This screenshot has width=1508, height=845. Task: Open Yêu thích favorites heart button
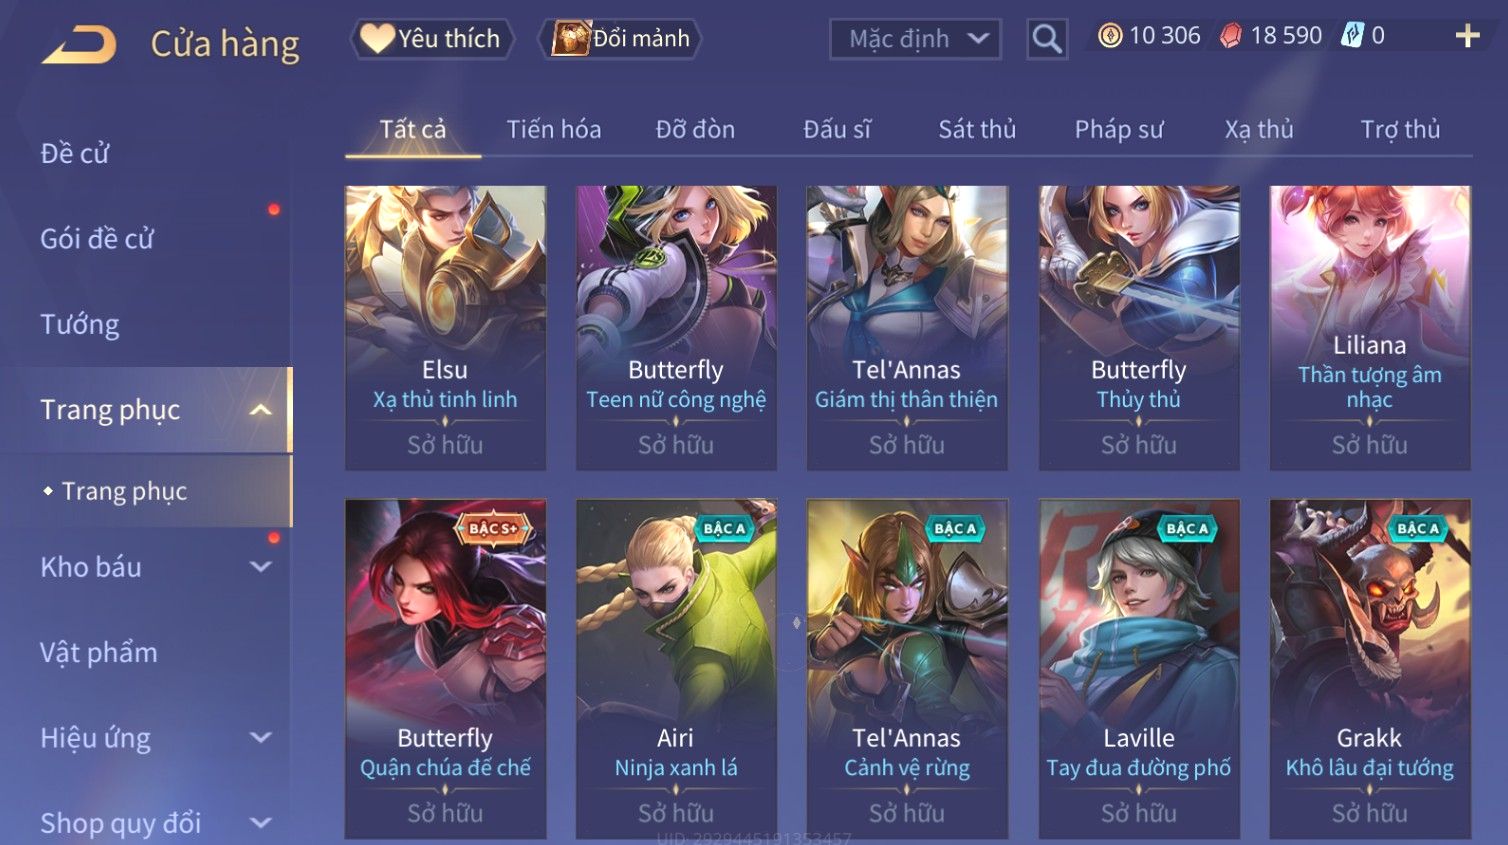point(431,39)
